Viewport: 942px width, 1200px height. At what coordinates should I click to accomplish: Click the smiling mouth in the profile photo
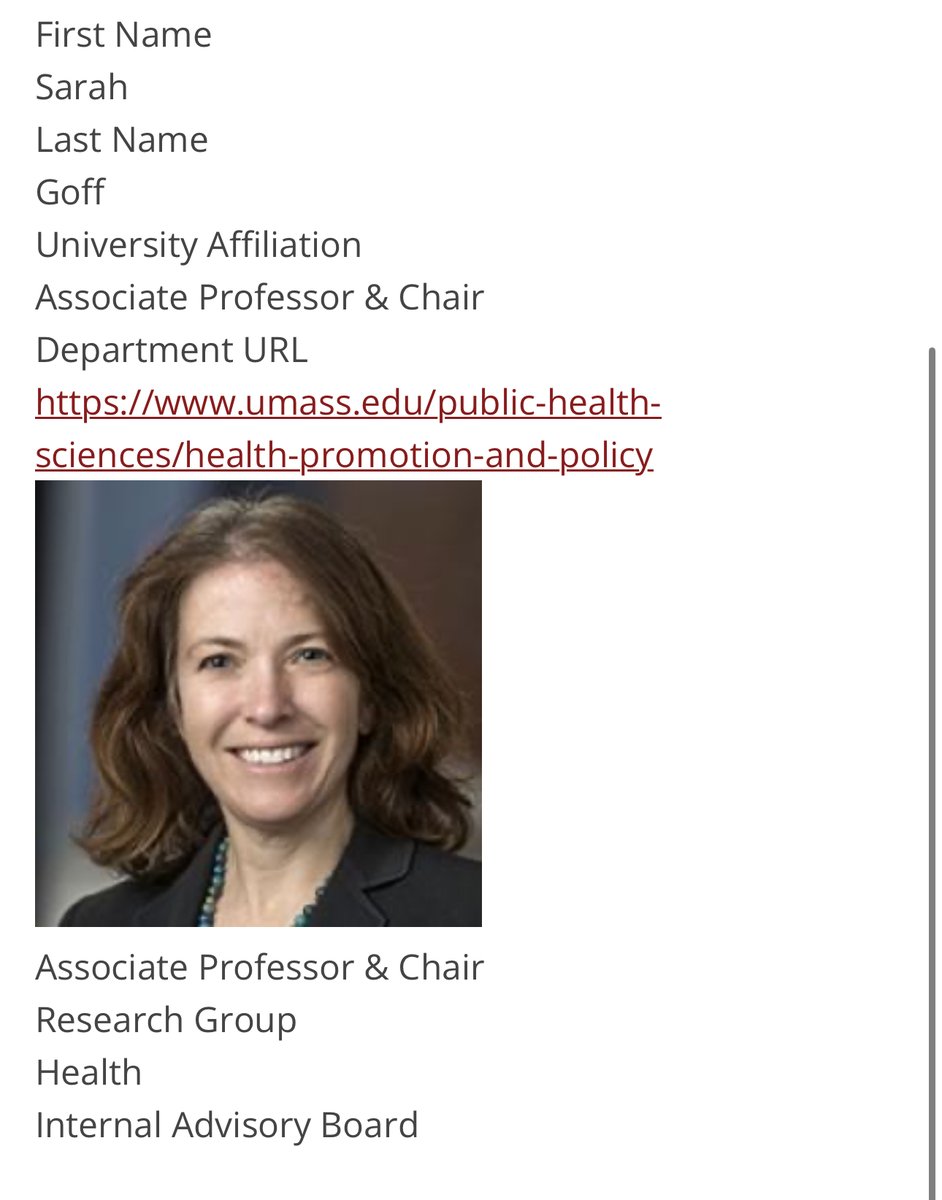[x=272, y=753]
